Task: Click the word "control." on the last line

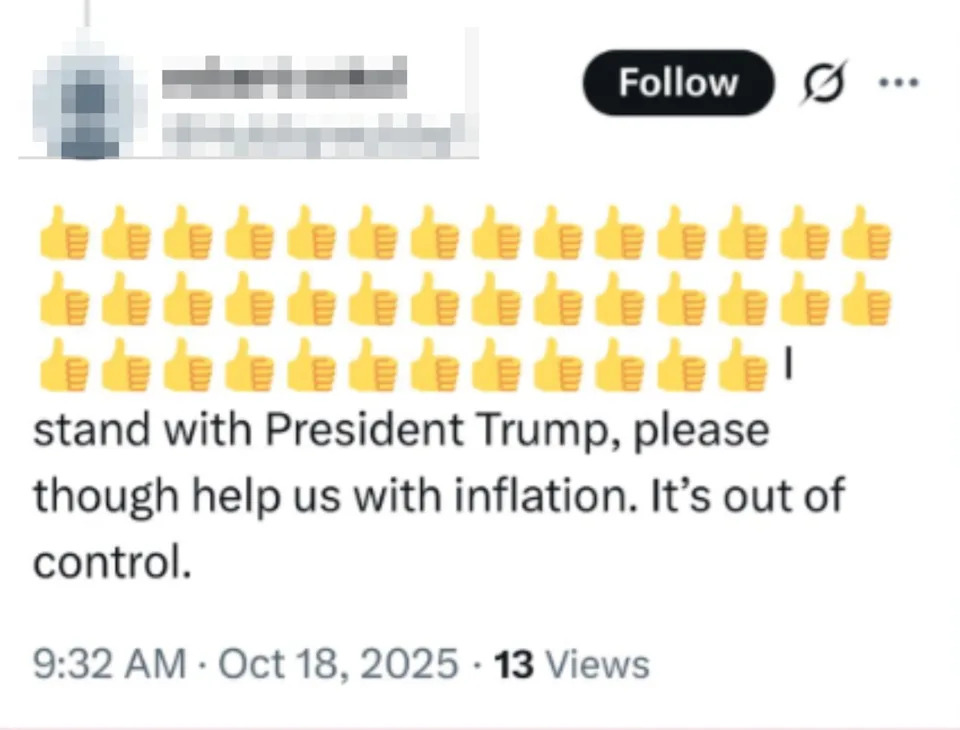Action: click(x=112, y=563)
